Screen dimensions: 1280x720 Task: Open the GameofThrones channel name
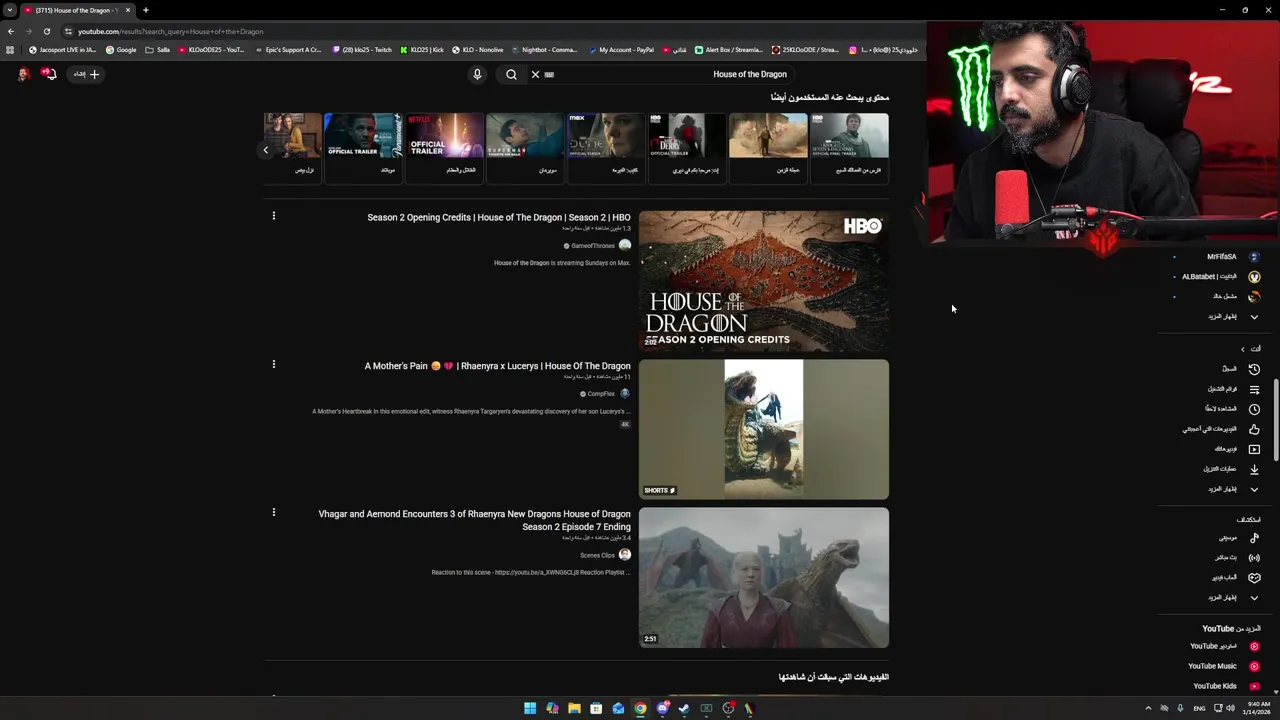pos(593,246)
